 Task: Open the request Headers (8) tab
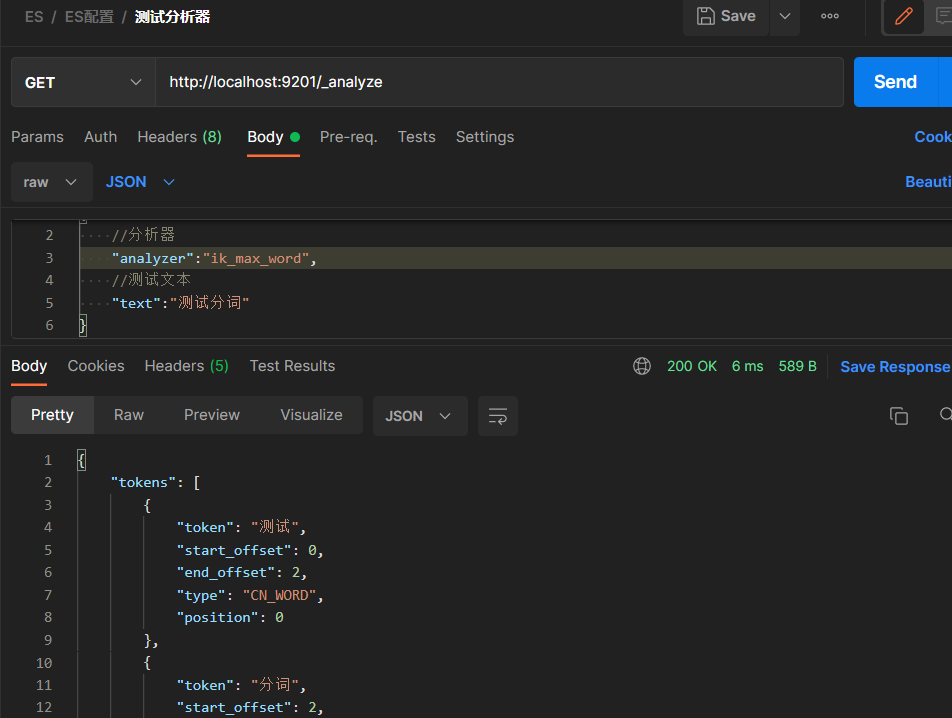point(179,137)
